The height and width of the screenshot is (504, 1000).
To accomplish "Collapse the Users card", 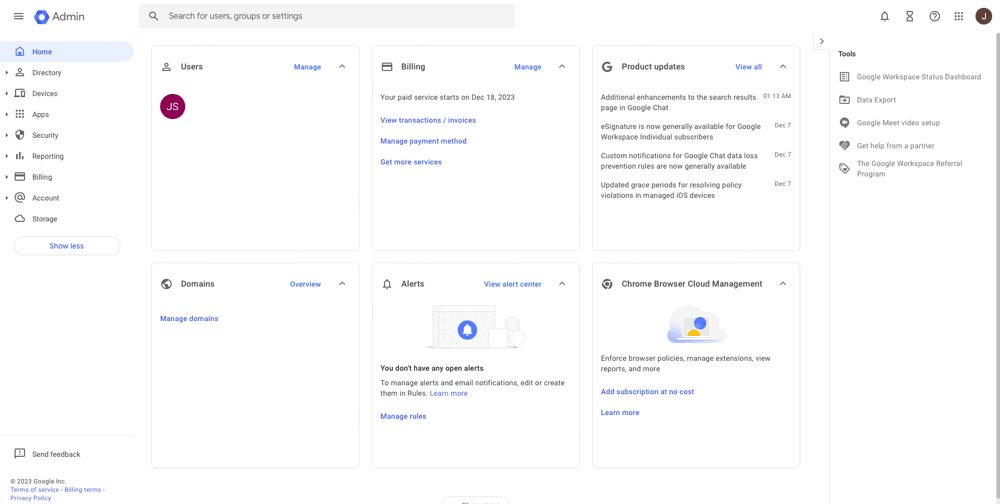I will pyautogui.click(x=342, y=66).
